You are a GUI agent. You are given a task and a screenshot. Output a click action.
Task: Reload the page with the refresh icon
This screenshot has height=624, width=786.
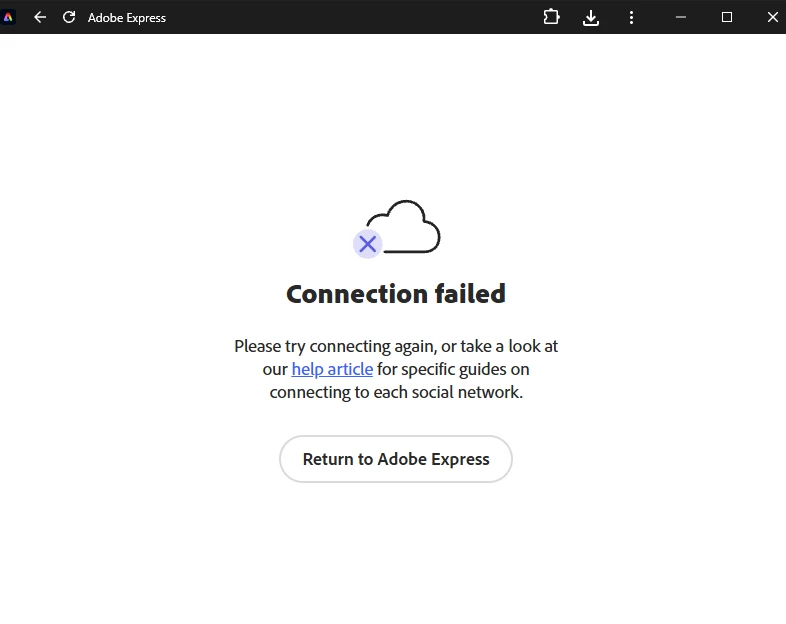coord(69,18)
